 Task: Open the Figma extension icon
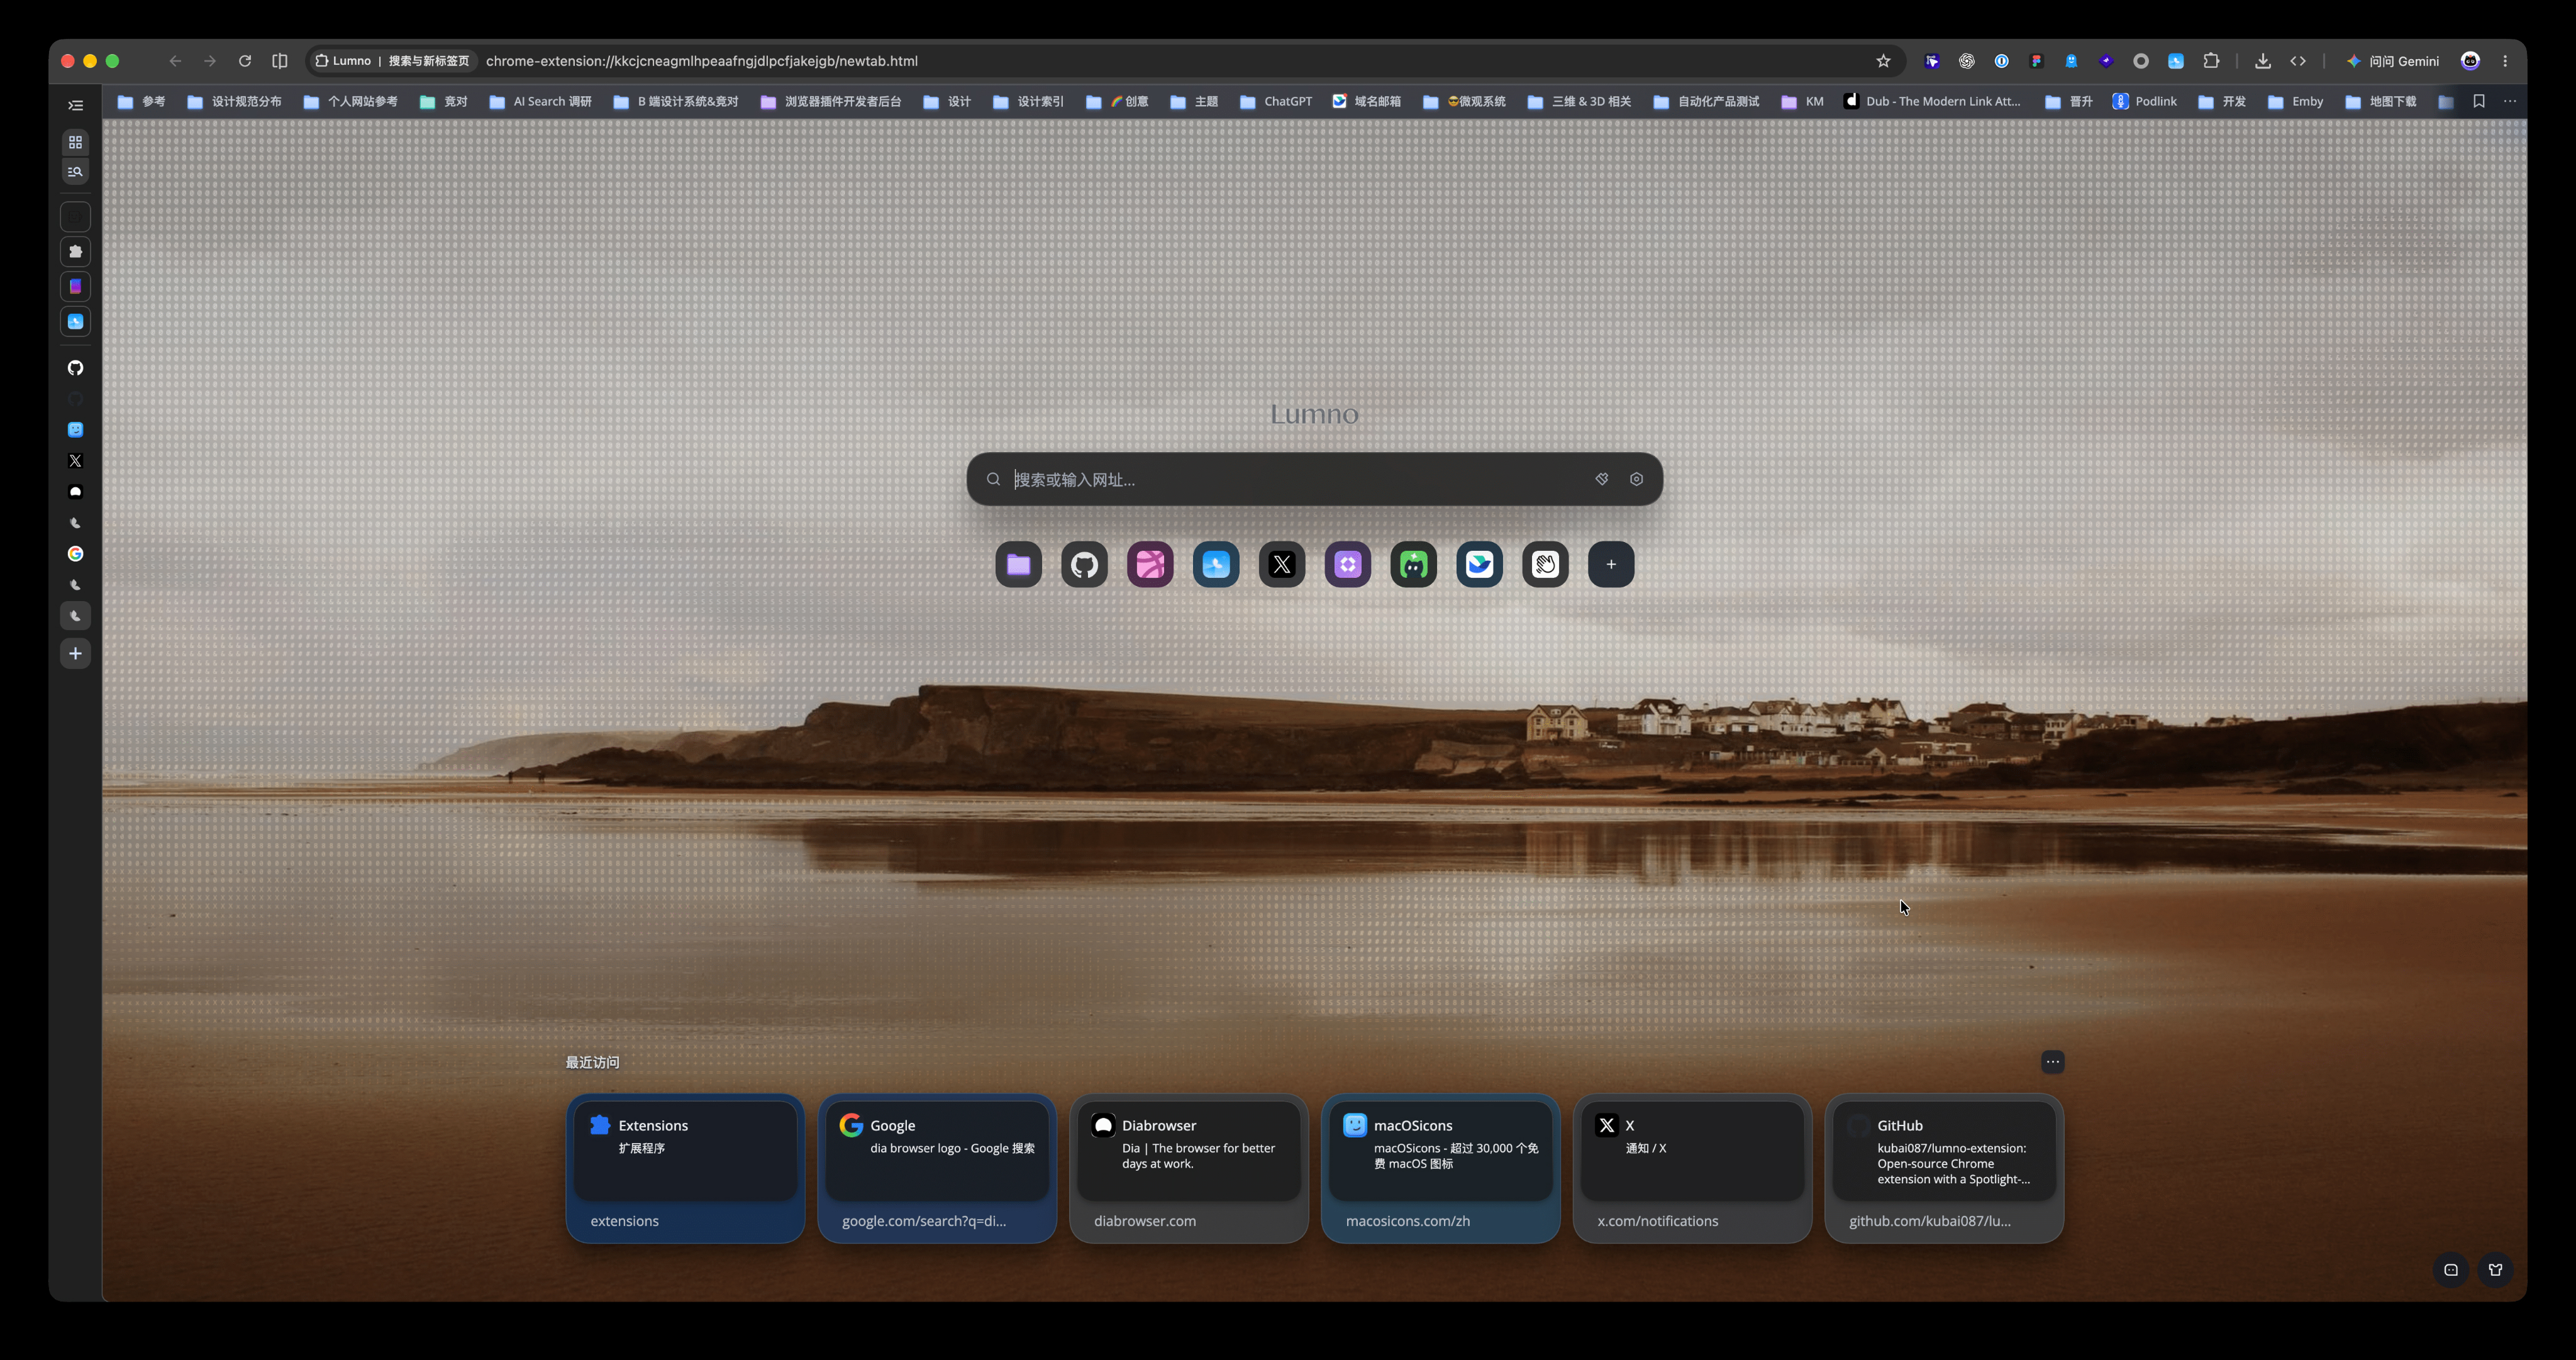2036,61
